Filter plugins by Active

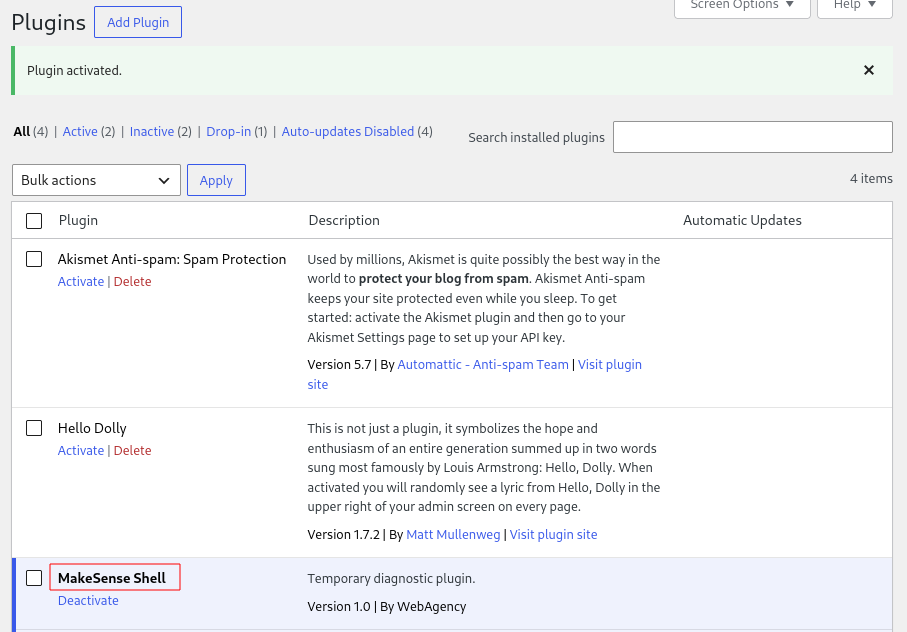(80, 131)
